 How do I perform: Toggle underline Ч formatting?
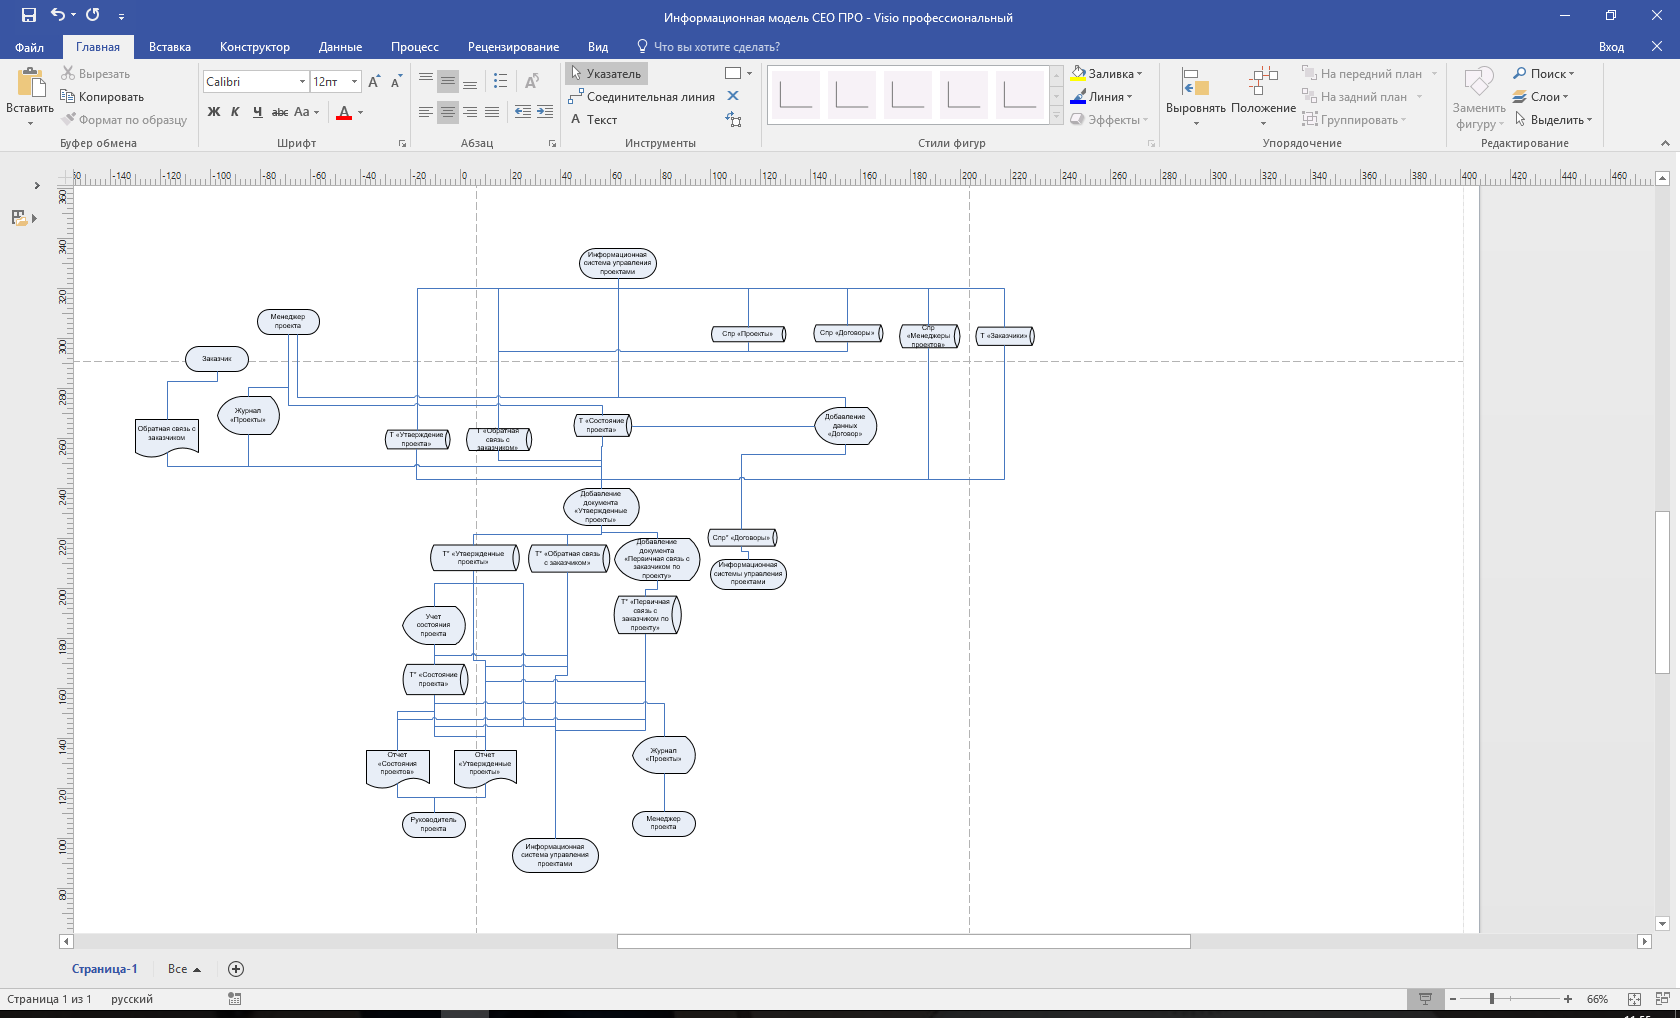(257, 112)
